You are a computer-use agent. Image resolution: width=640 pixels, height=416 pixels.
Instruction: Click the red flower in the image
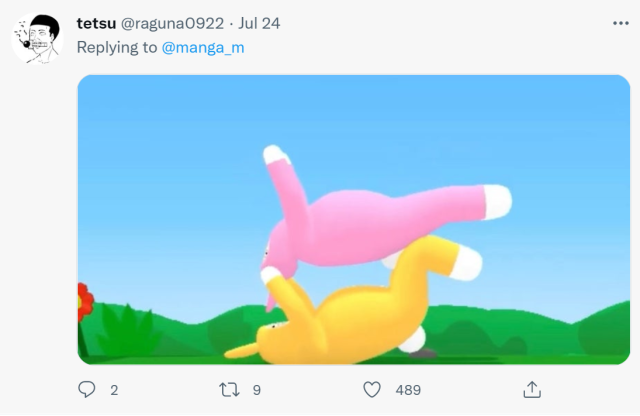(x=83, y=300)
